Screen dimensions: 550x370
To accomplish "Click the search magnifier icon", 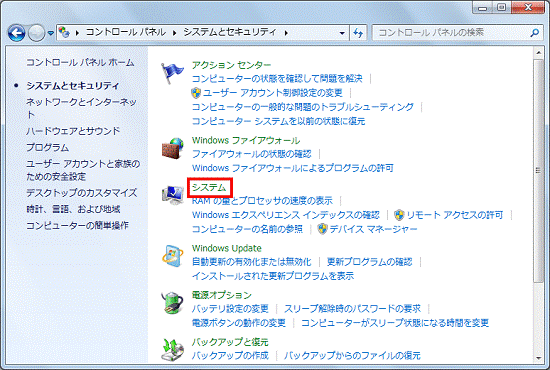I will 535,33.
